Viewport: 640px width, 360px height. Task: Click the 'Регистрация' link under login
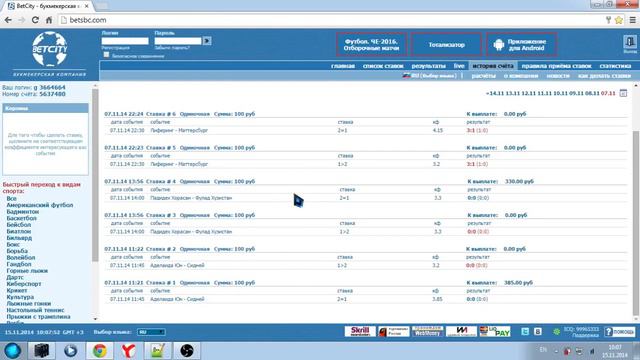[116, 48]
